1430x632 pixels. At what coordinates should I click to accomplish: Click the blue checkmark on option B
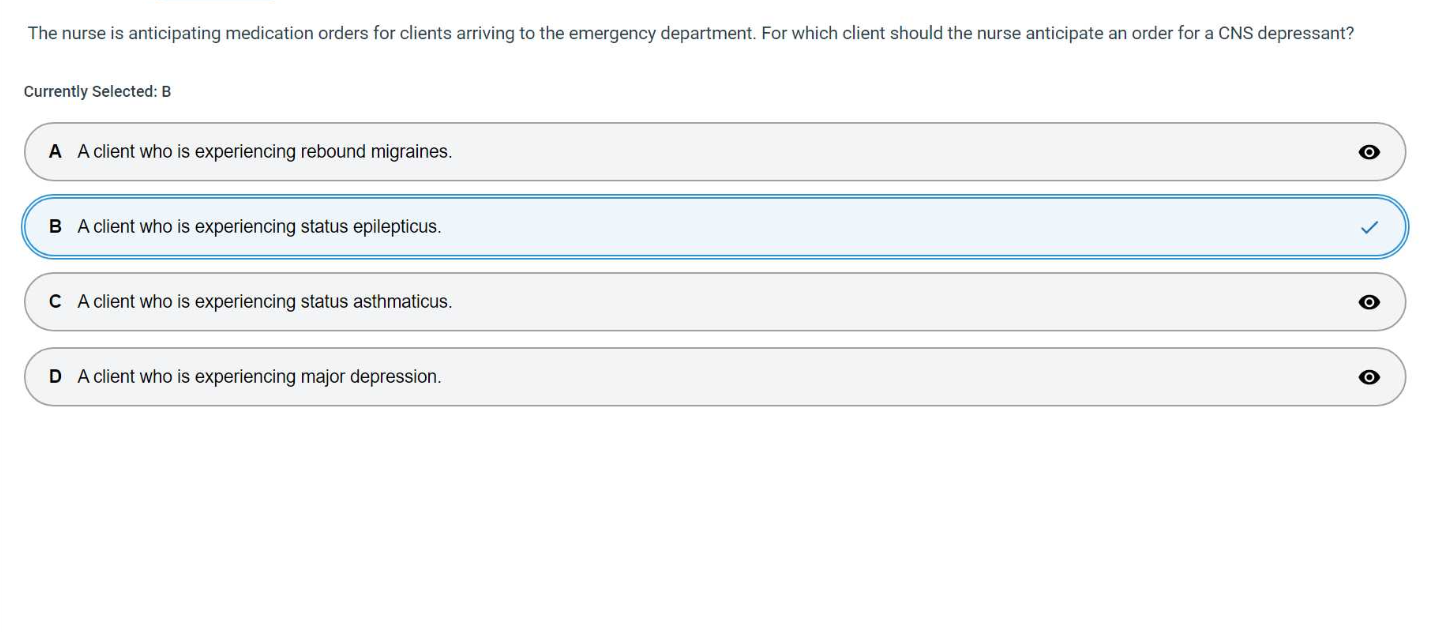(x=1369, y=227)
